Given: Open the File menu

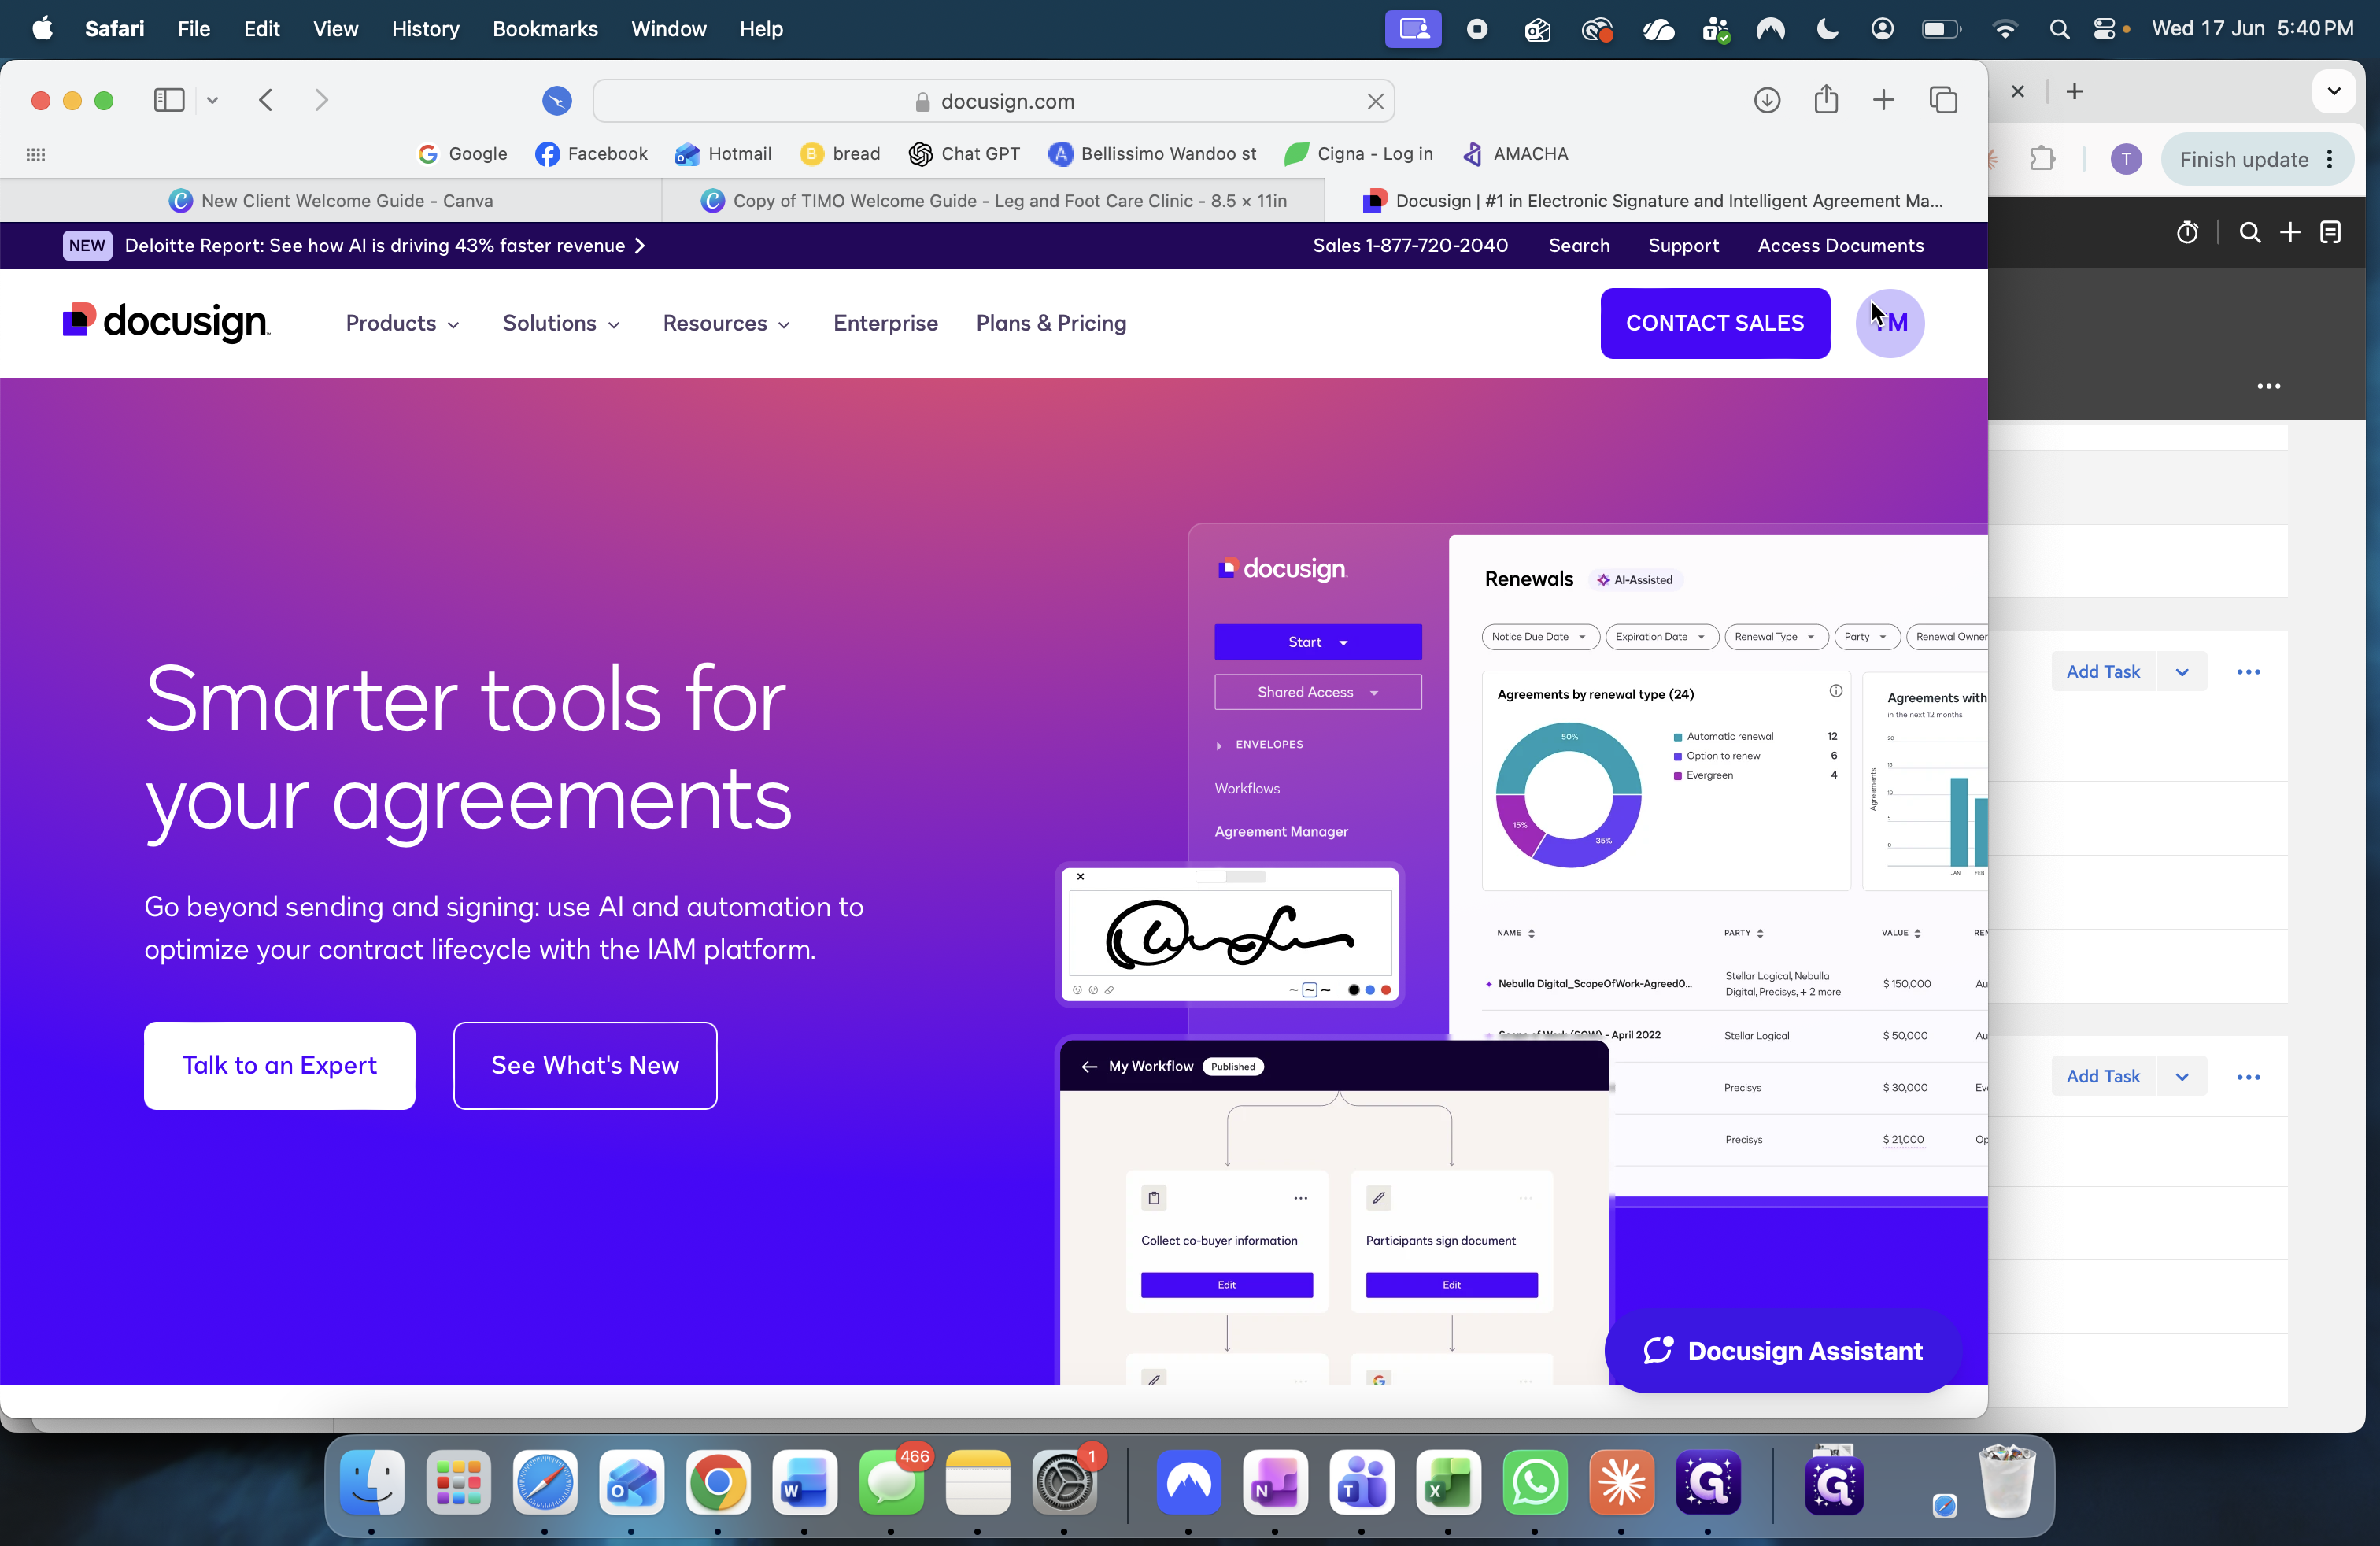Looking at the screenshot, I should (194, 29).
